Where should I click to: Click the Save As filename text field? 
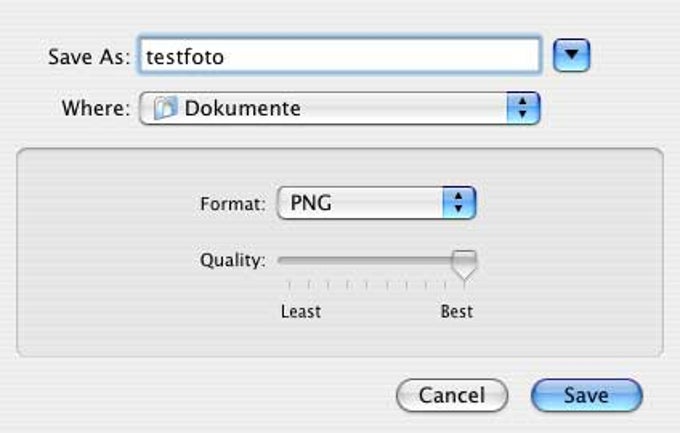point(340,56)
